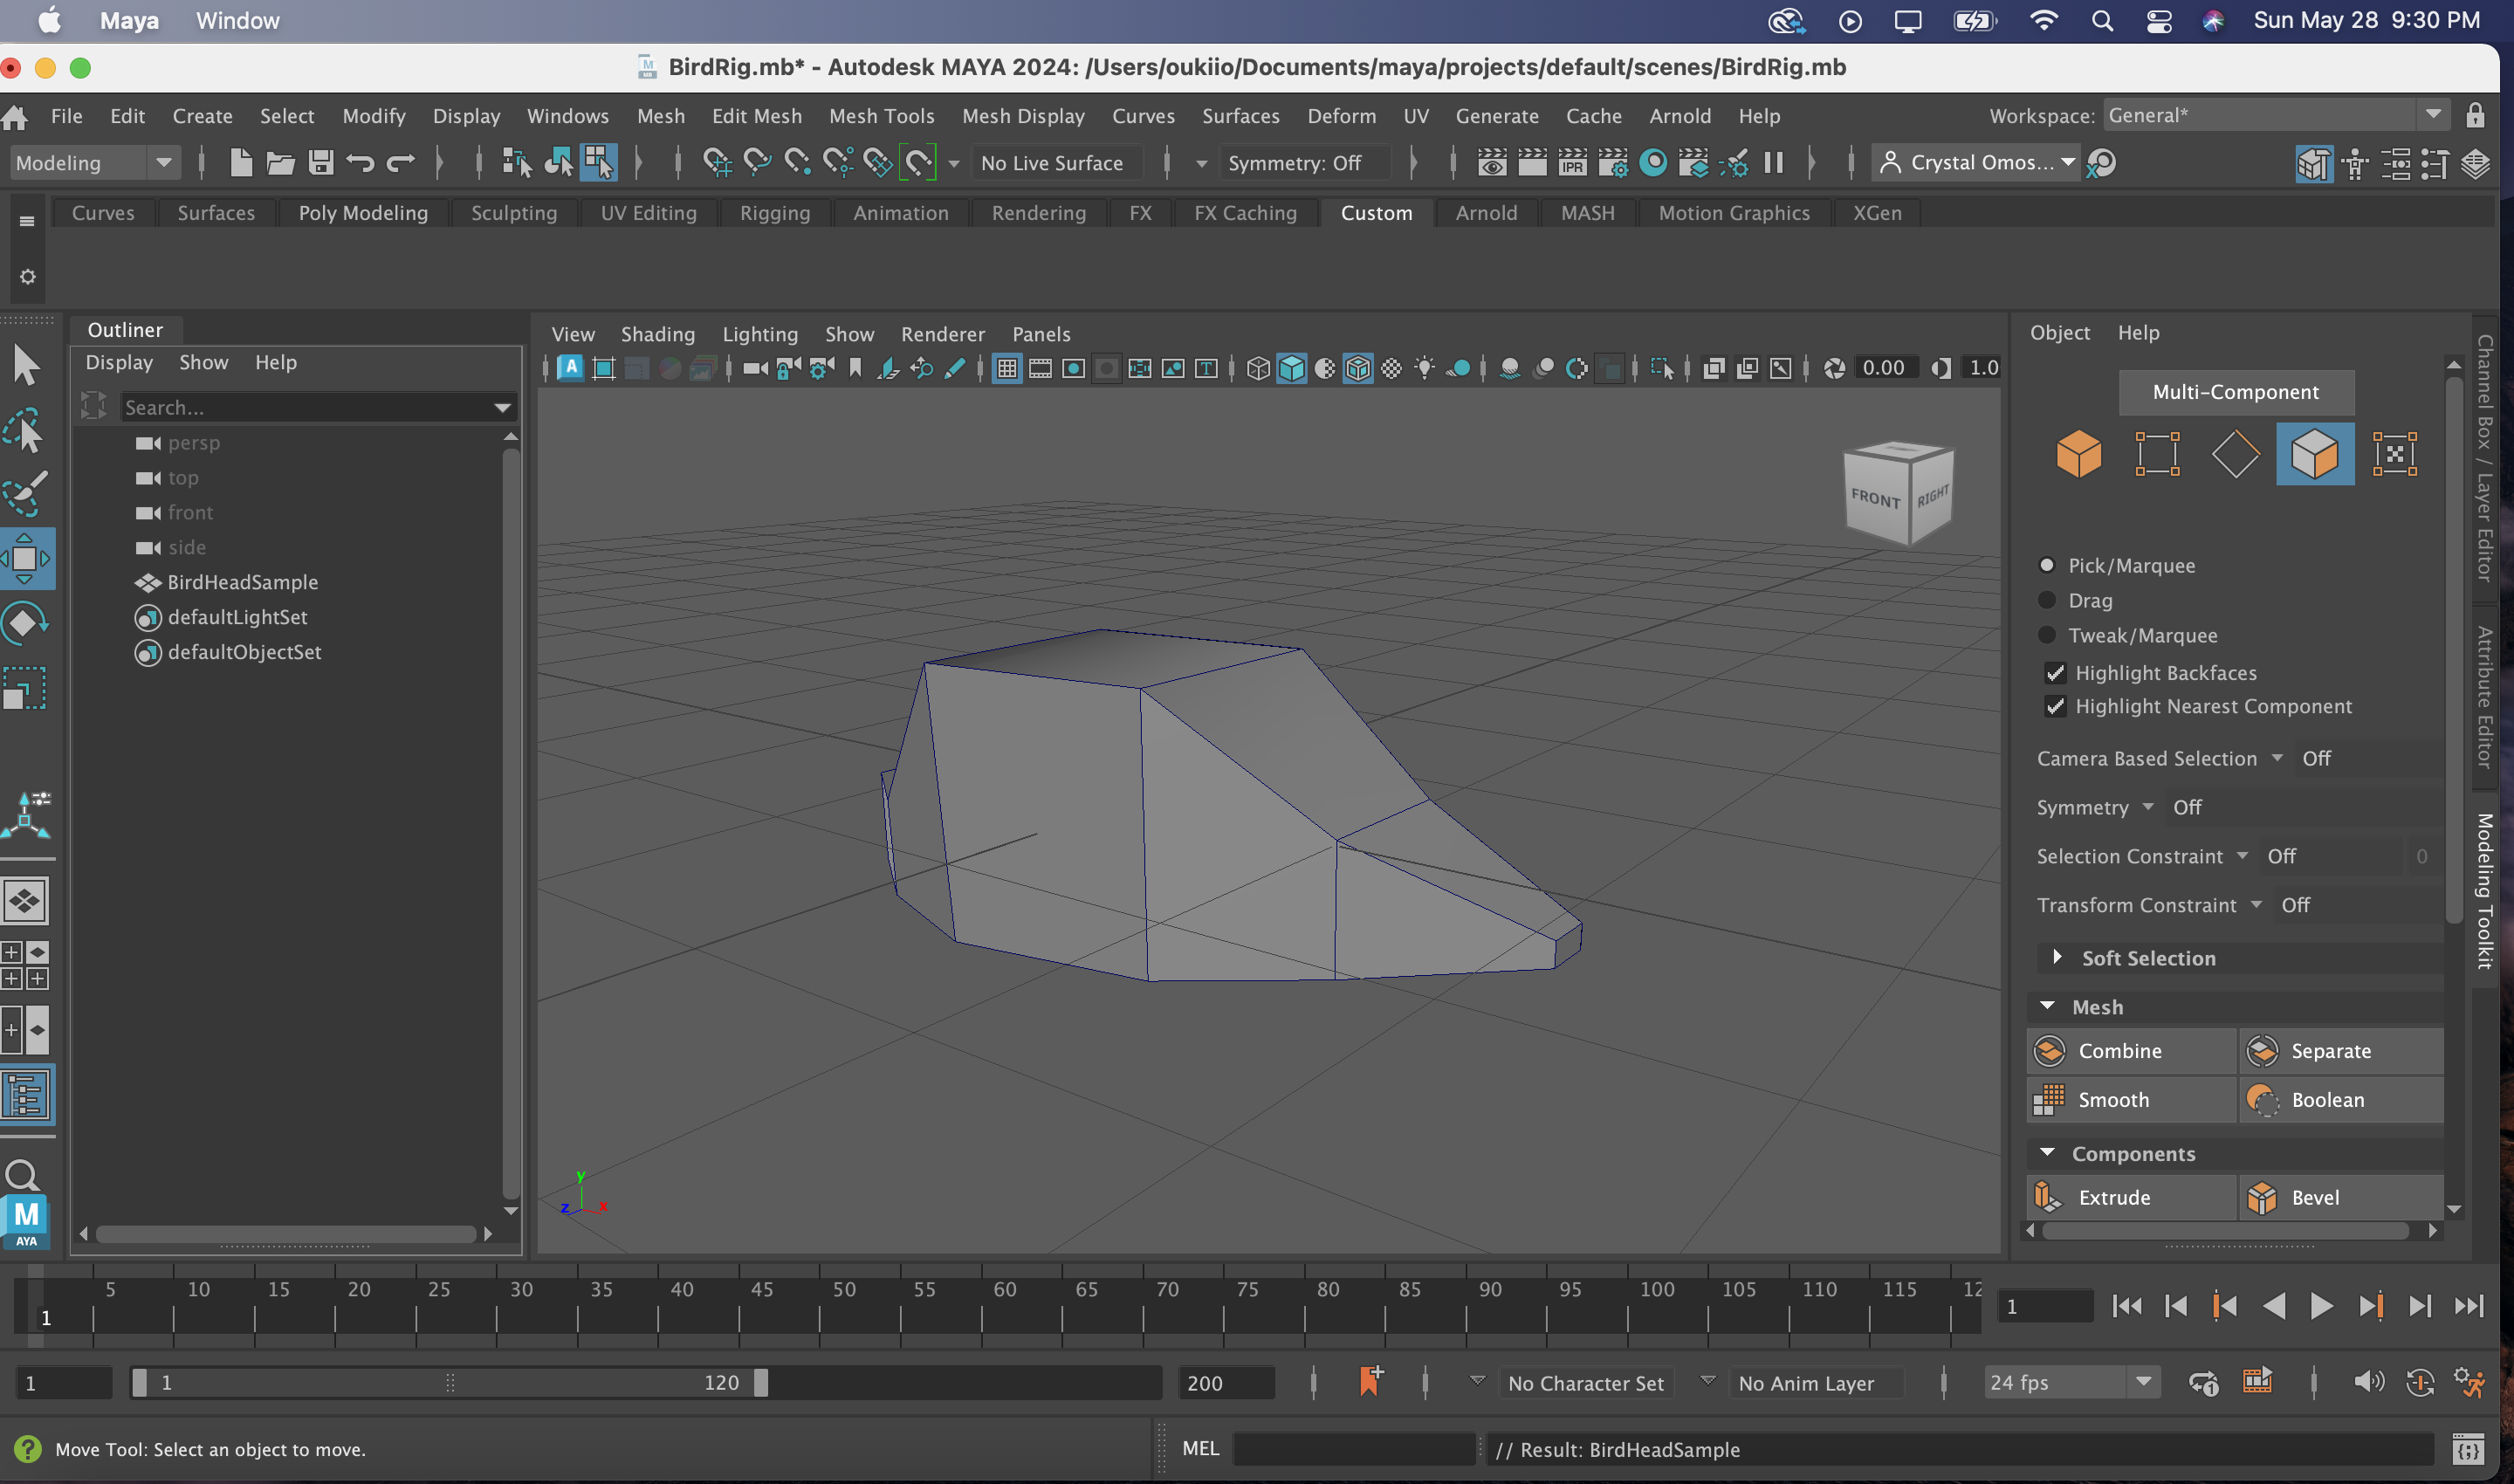Open the Mesh Tools menu

pos(881,116)
